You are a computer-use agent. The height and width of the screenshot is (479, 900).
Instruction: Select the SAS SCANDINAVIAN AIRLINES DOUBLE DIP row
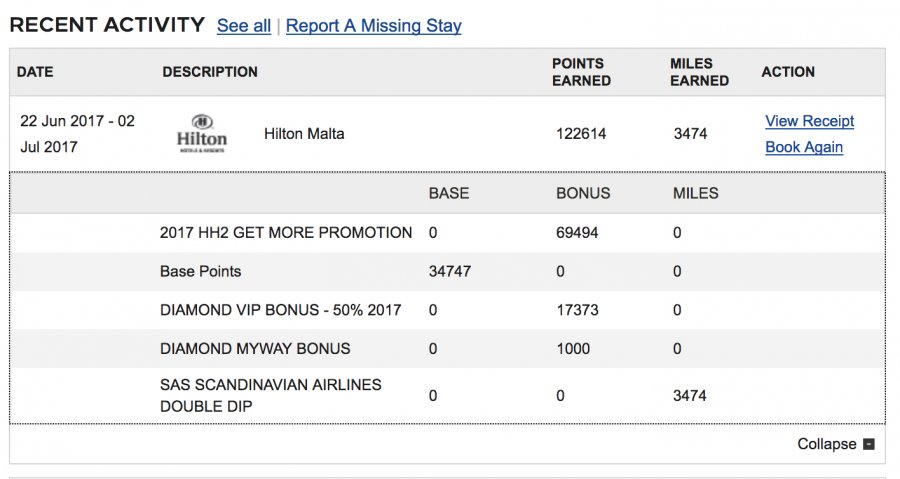[270, 396]
